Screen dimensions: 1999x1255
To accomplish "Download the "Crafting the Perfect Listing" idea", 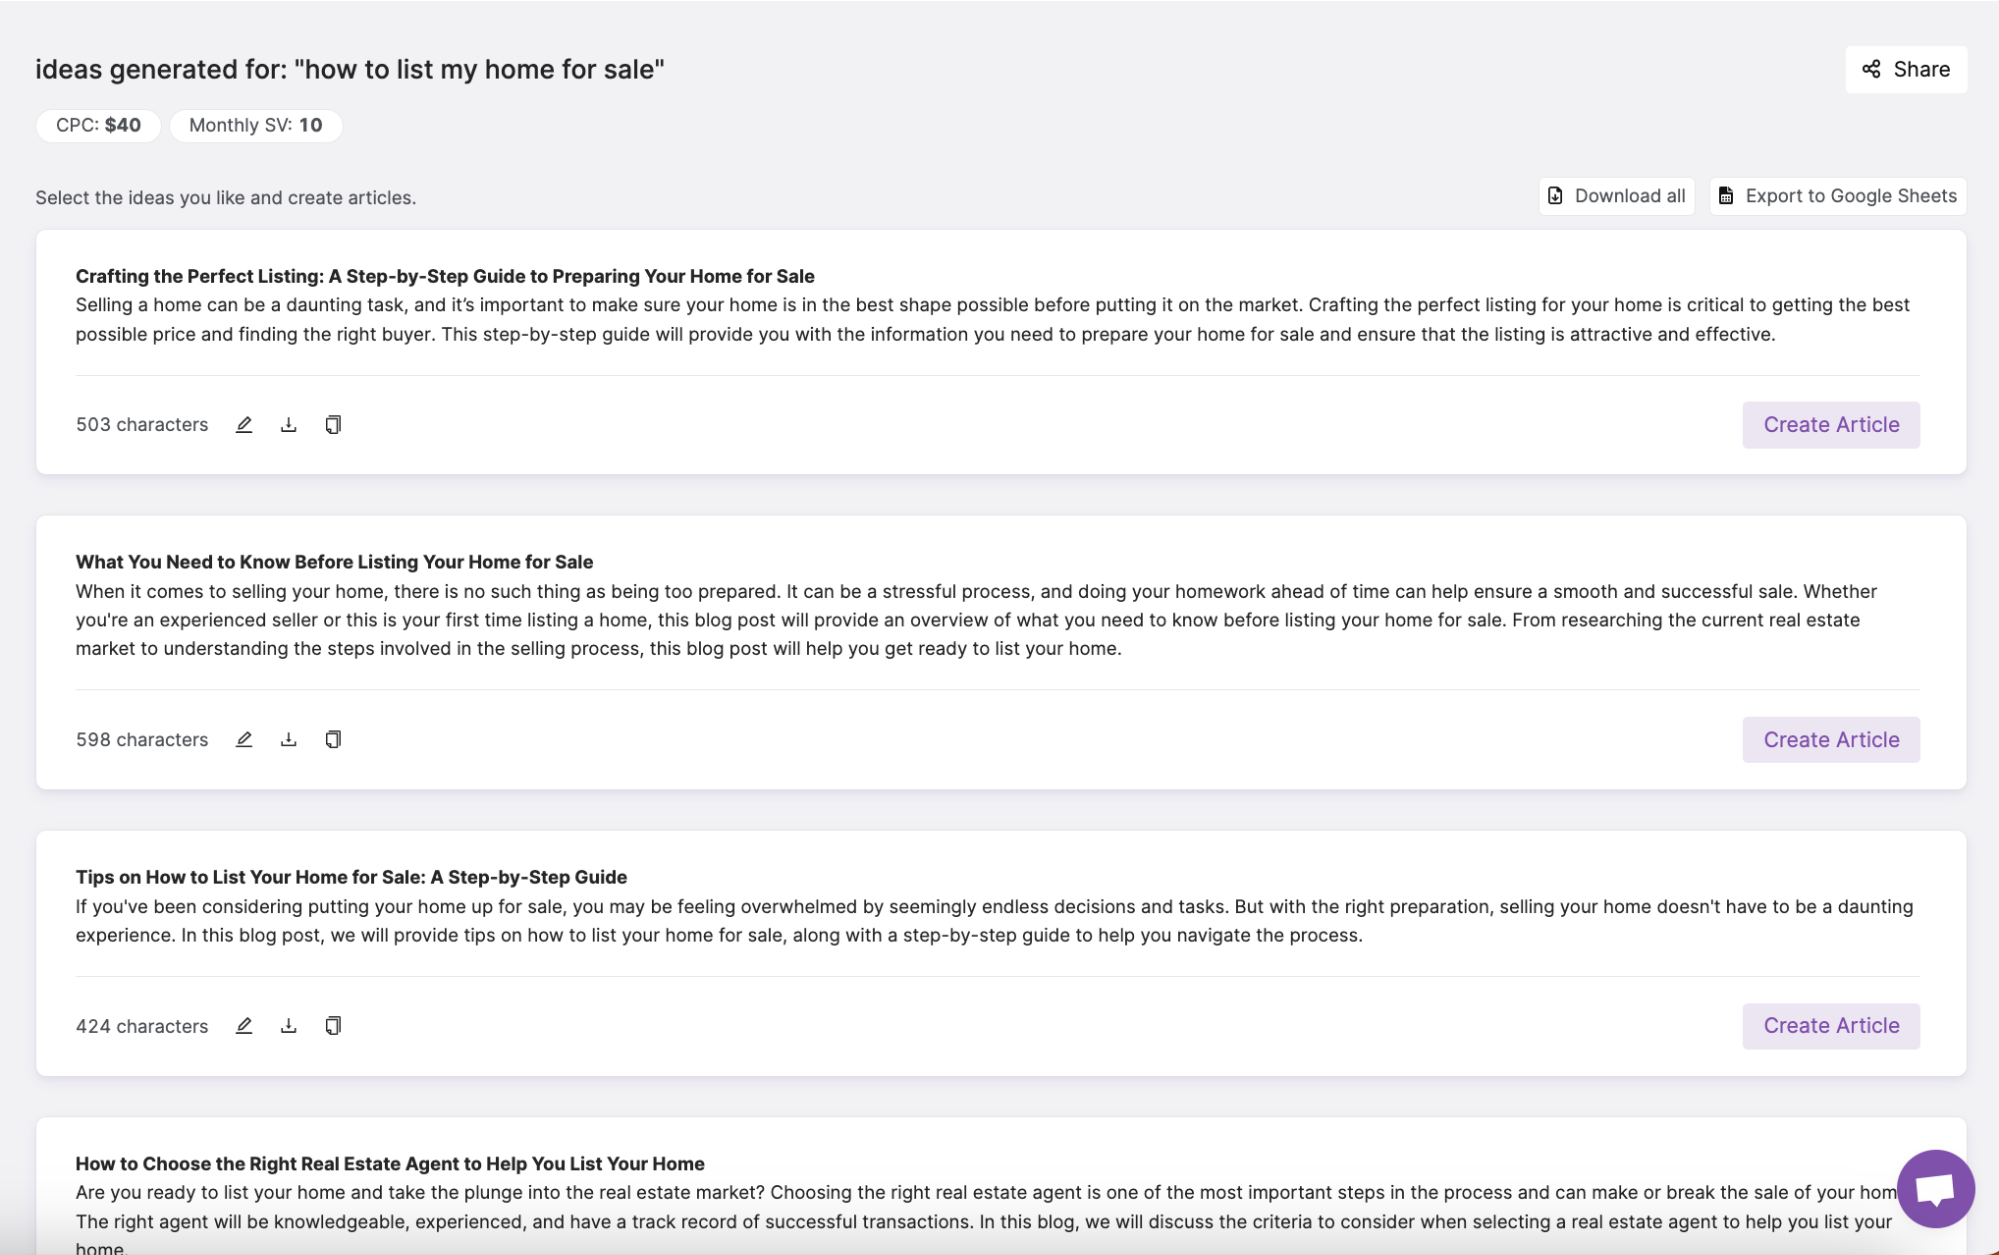I will (x=289, y=424).
